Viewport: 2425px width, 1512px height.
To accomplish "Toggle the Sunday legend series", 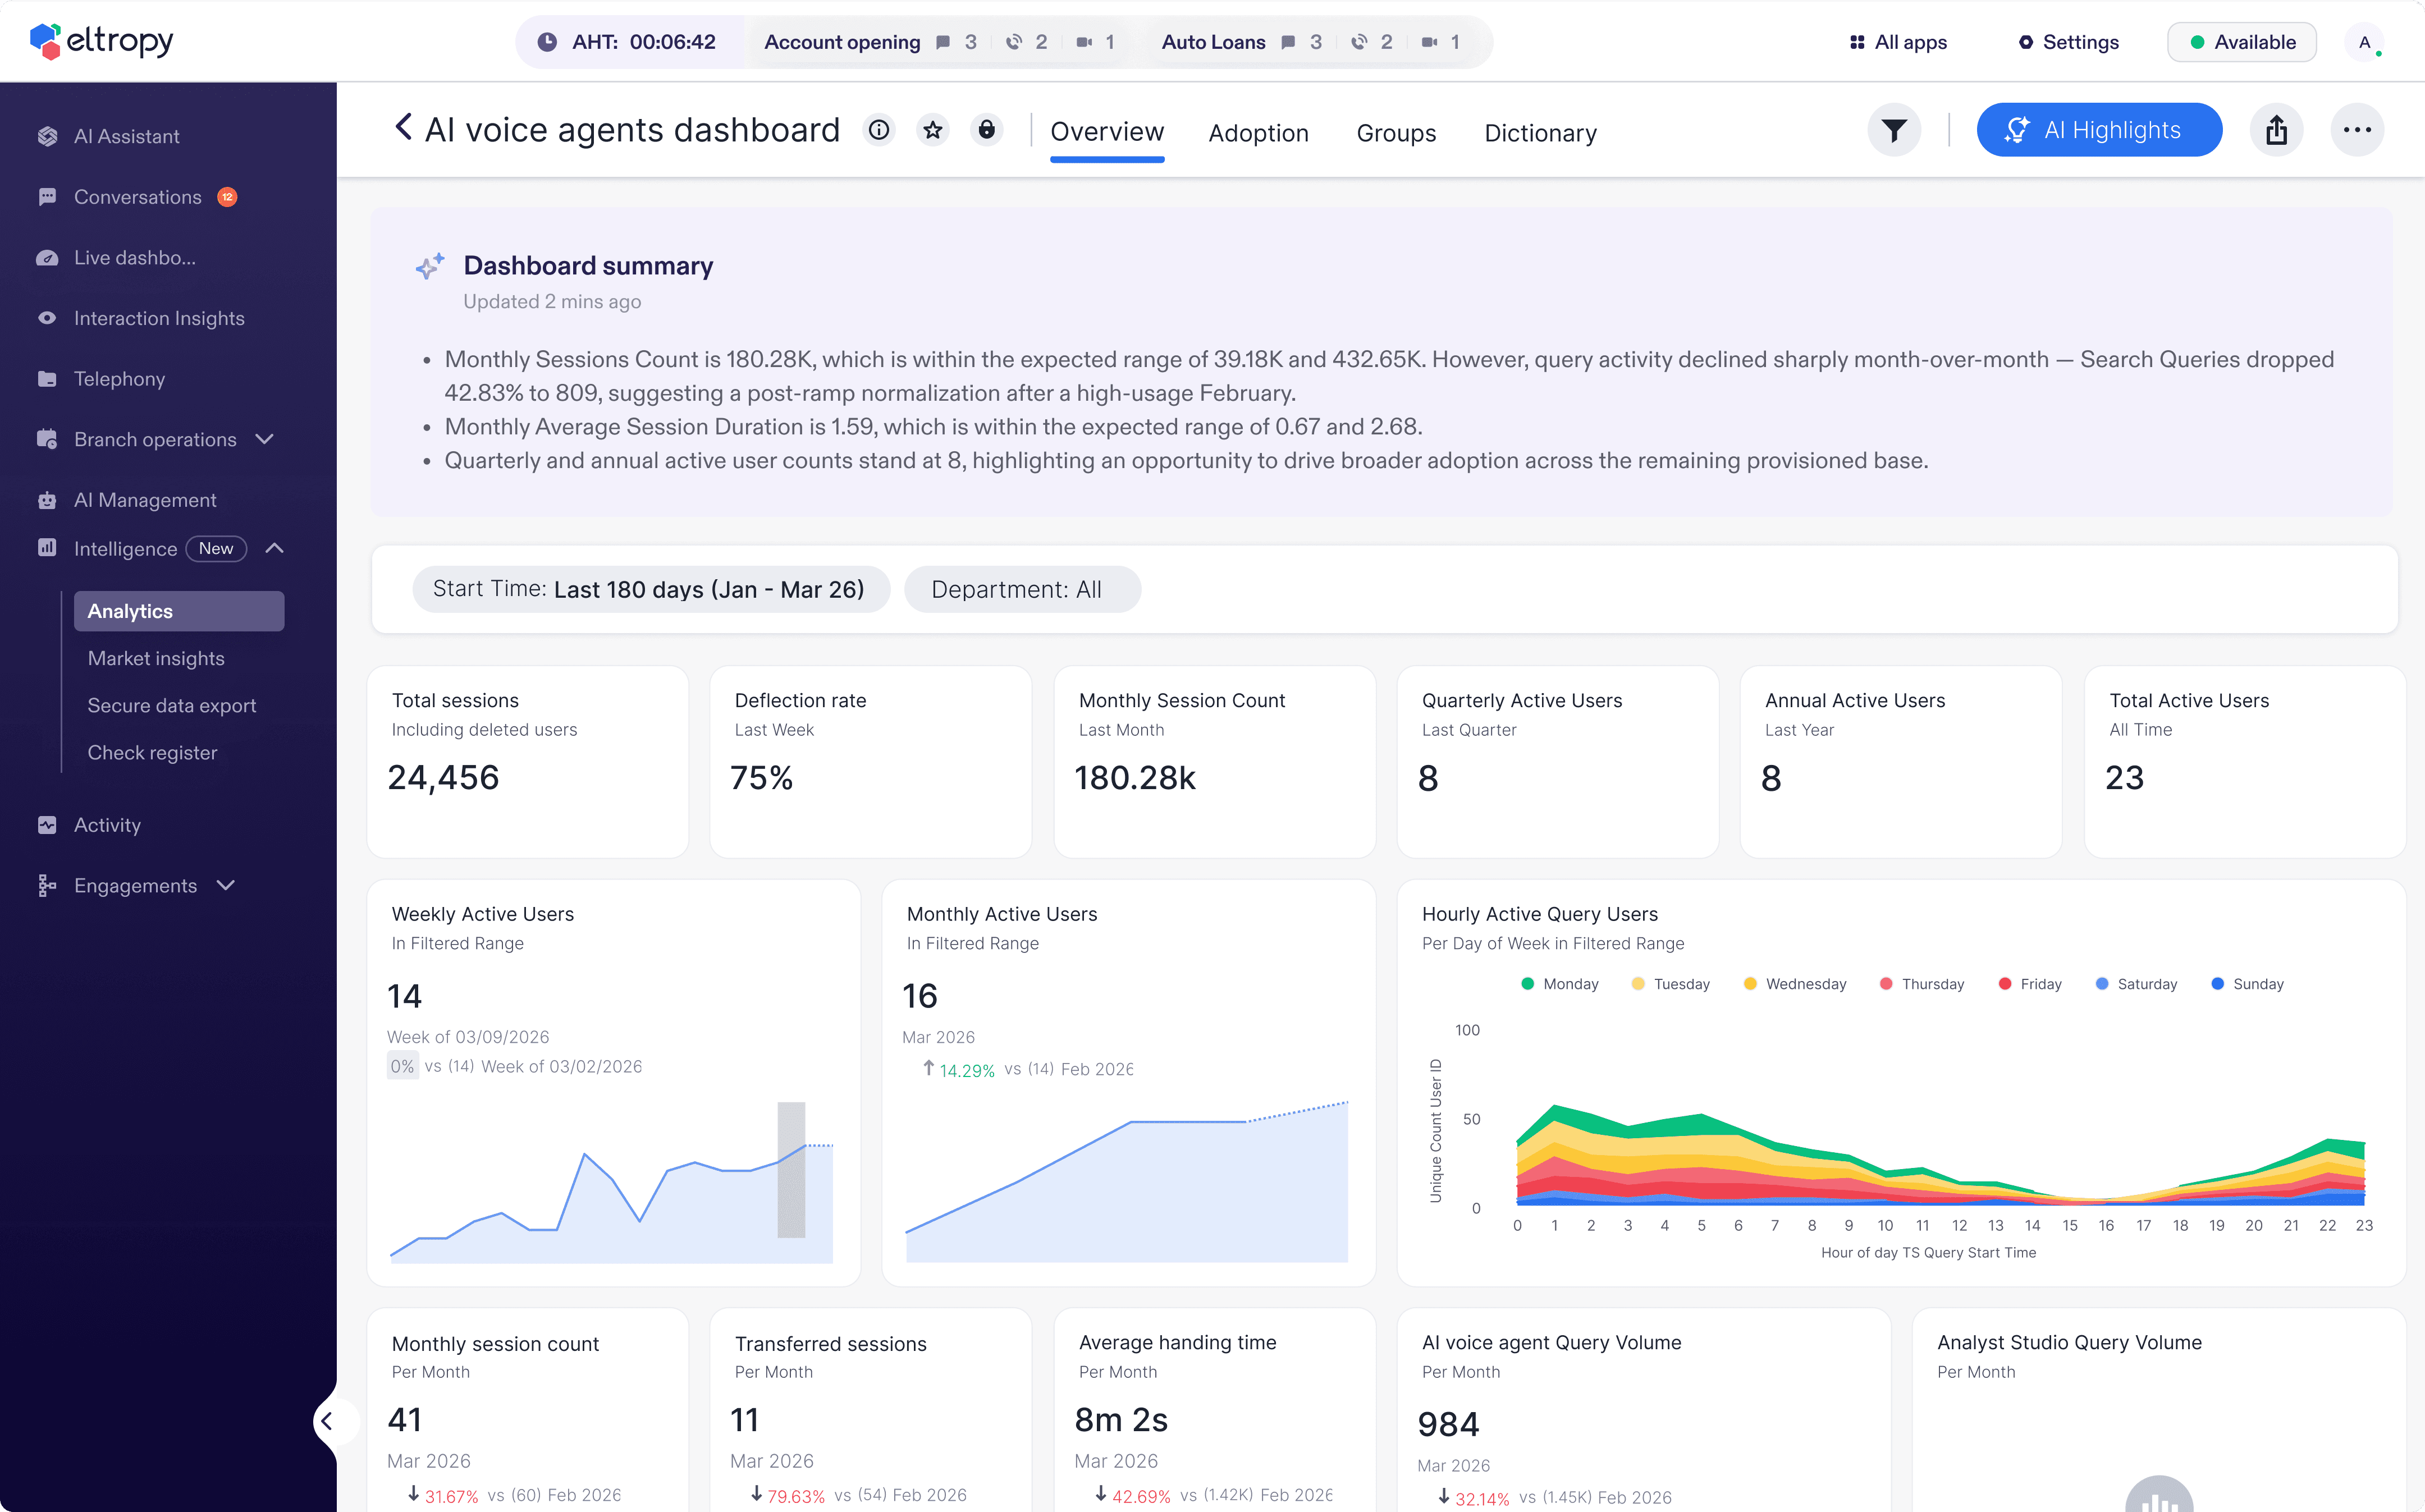I will [2247, 984].
